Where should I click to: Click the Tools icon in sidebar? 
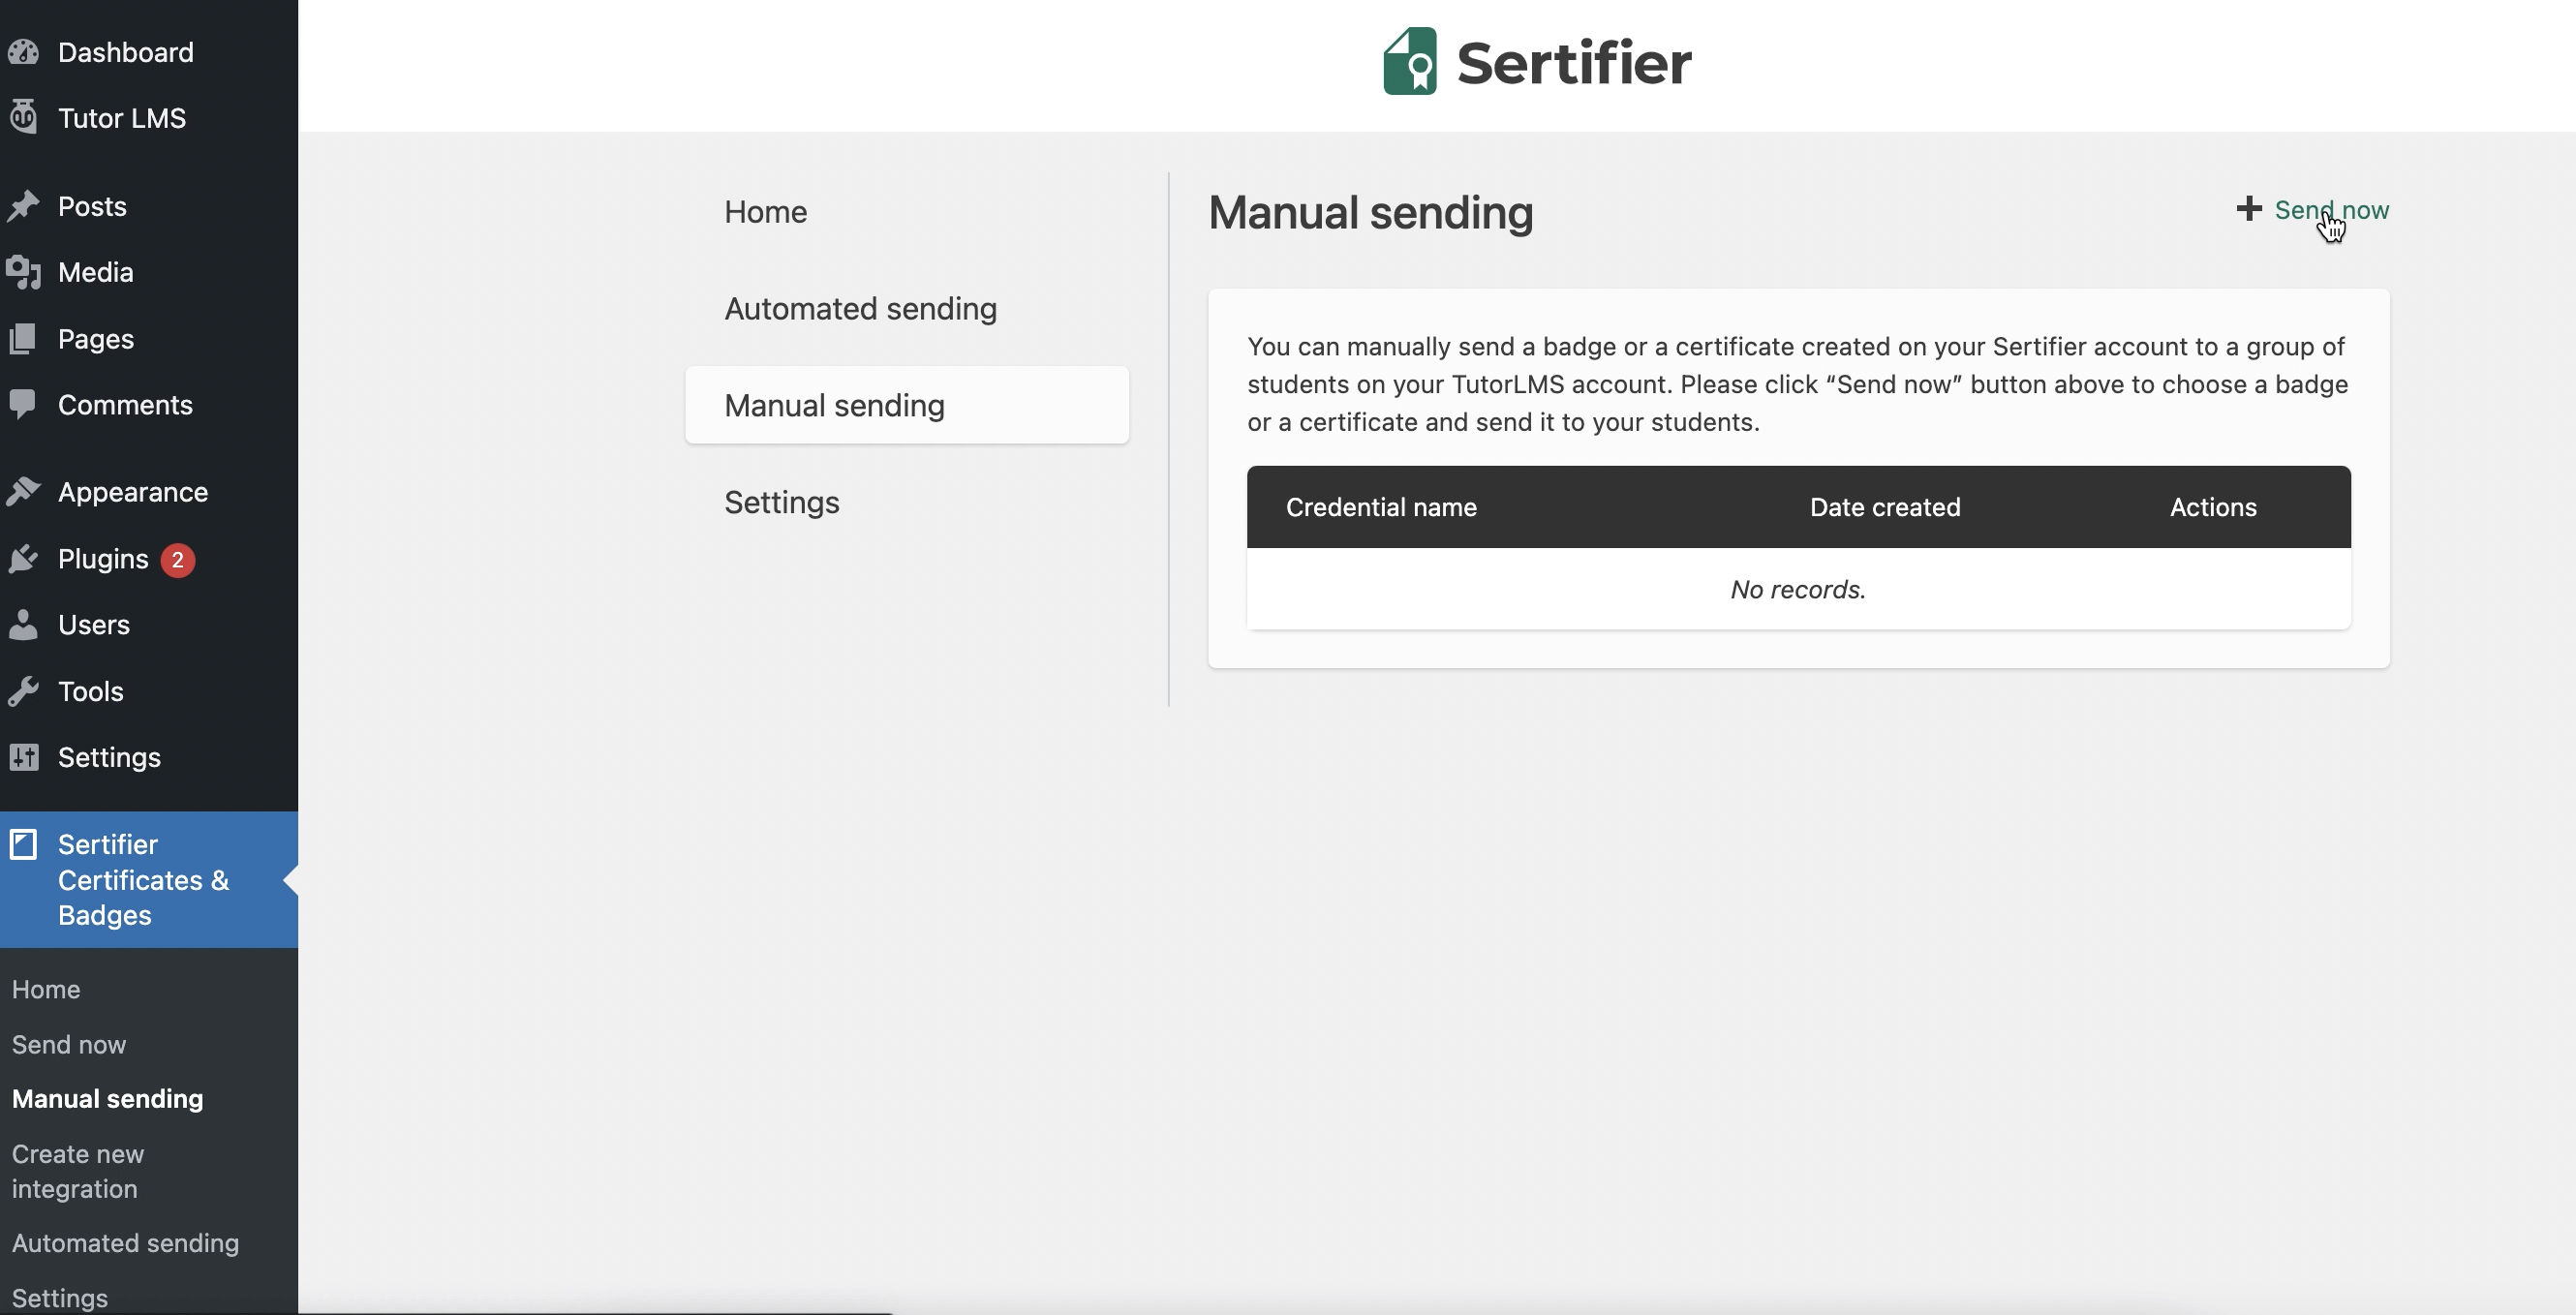[23, 689]
